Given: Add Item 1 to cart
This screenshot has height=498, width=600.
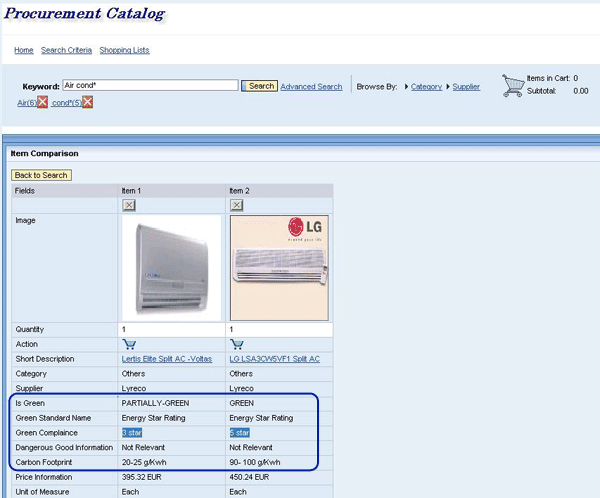Looking at the screenshot, I should [129, 344].
